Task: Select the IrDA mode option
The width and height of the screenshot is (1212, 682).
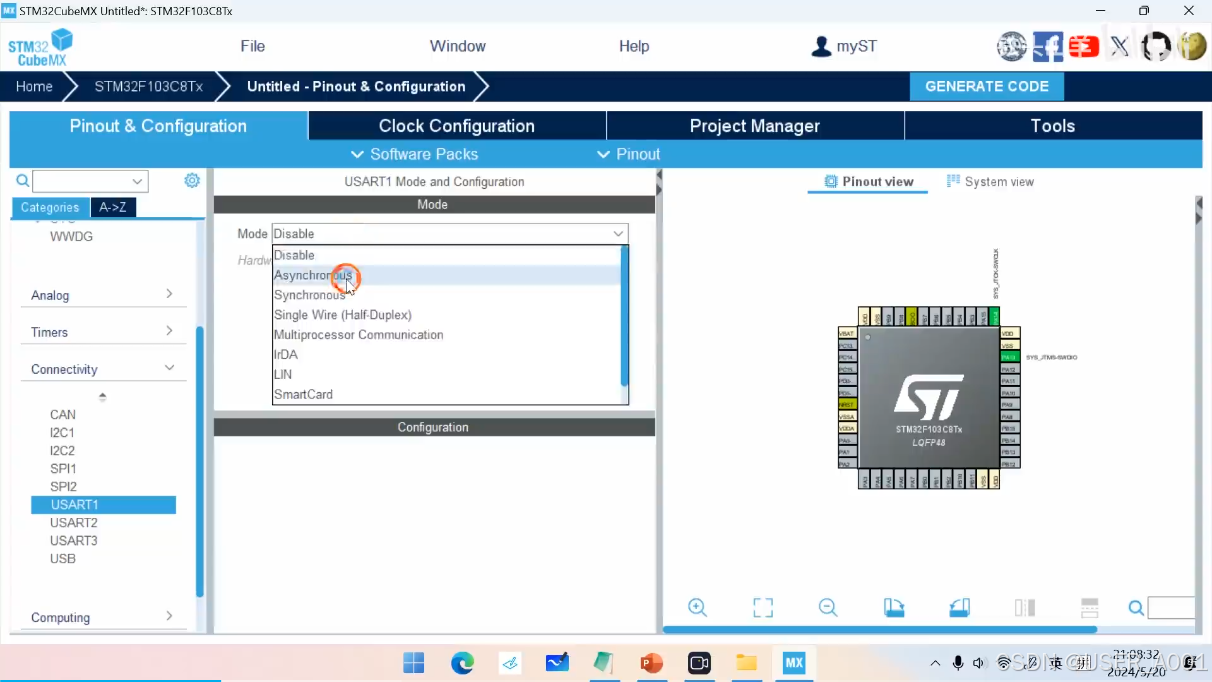Action: tap(447, 355)
